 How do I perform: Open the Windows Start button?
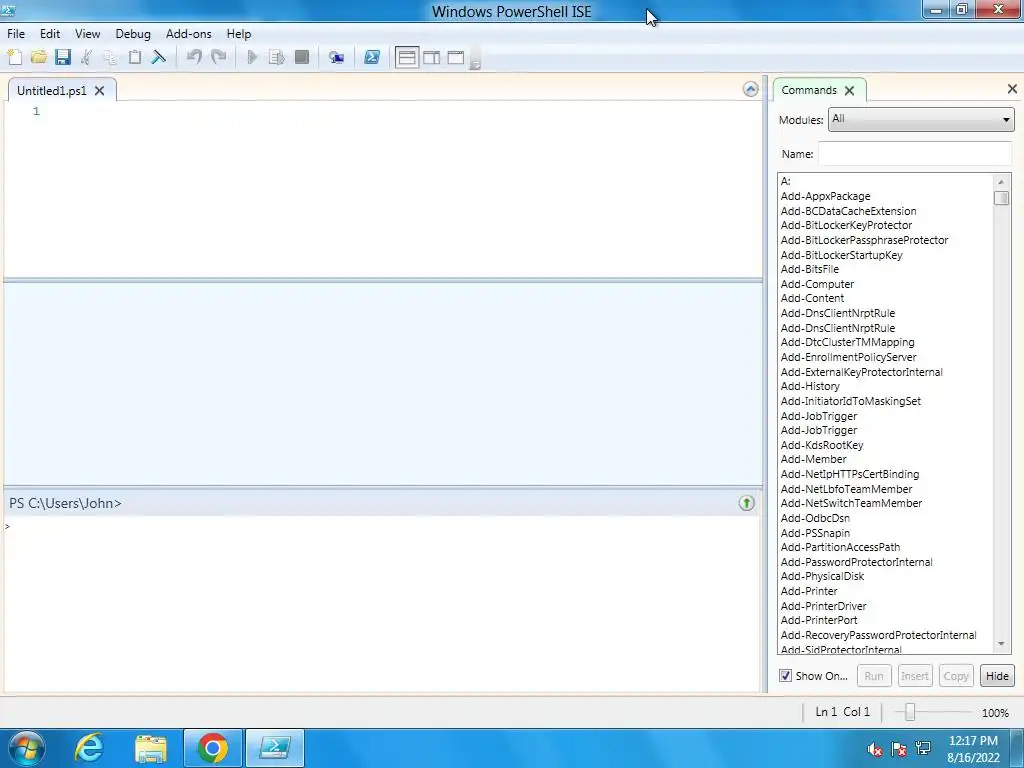27,748
